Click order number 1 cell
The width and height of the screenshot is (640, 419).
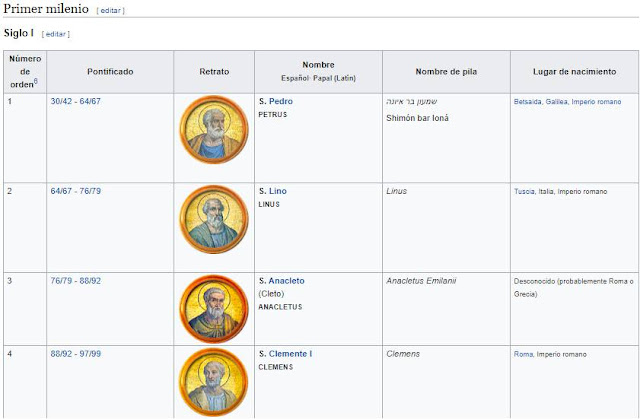click(x=25, y=138)
